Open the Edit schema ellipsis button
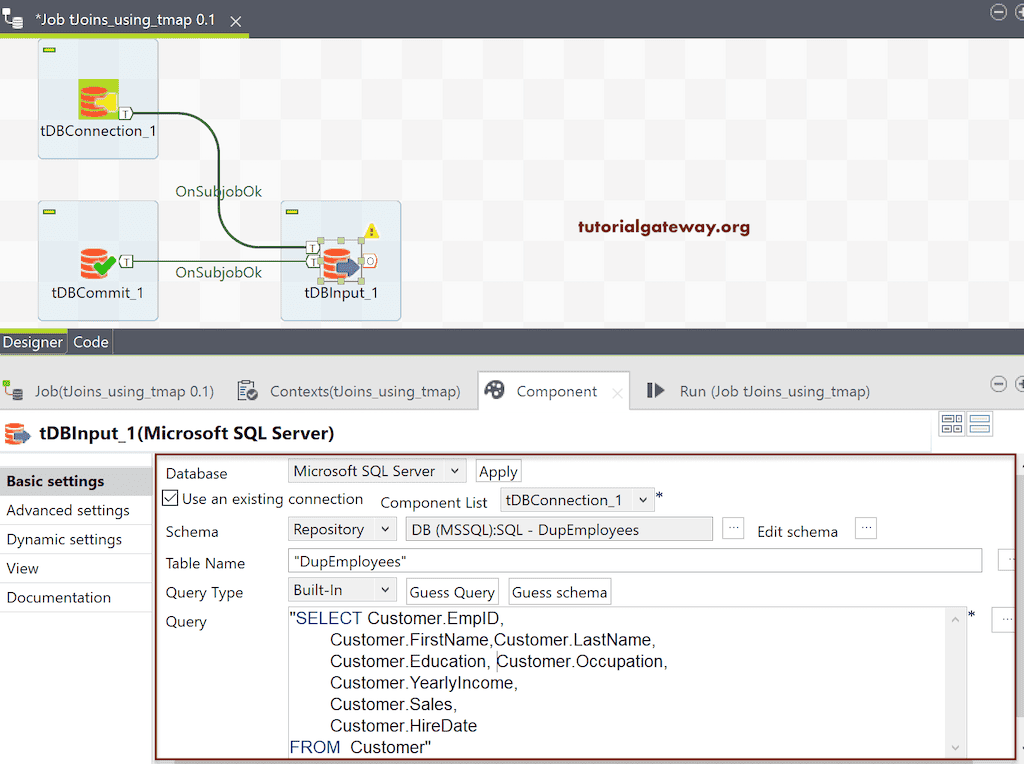The height and width of the screenshot is (764, 1024). click(865, 529)
